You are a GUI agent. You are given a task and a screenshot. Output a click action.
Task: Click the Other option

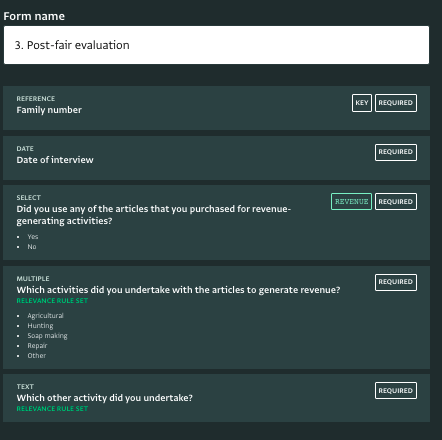(x=37, y=356)
